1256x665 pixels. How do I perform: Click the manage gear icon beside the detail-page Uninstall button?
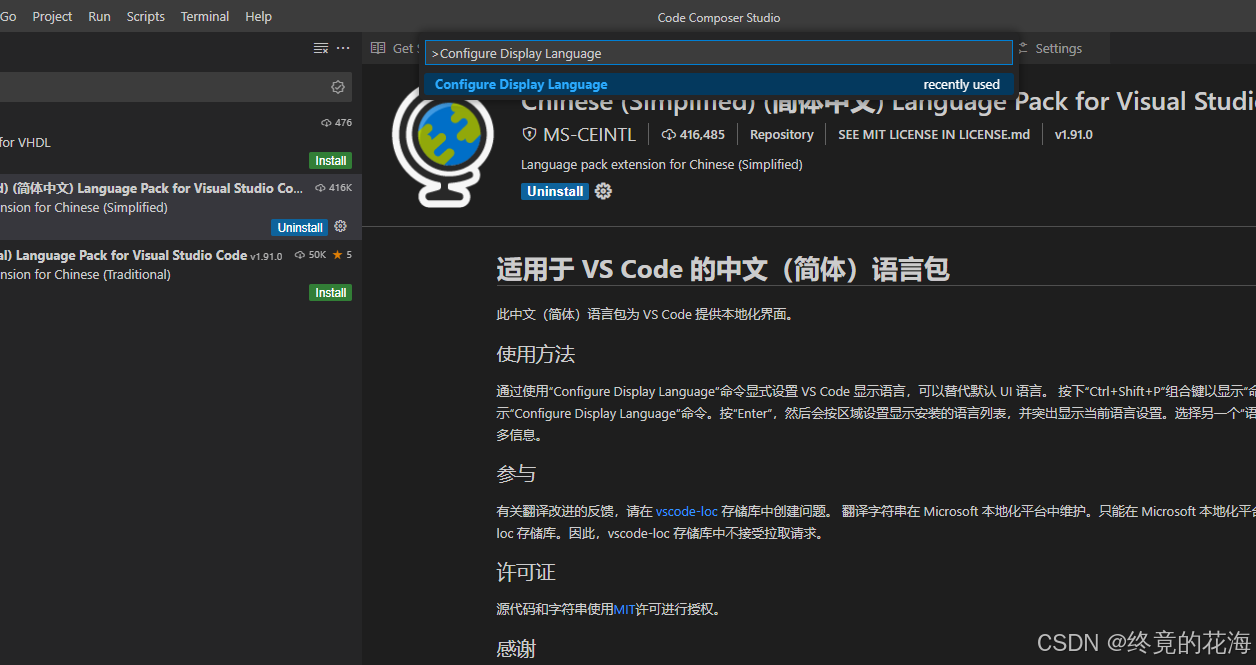point(603,191)
